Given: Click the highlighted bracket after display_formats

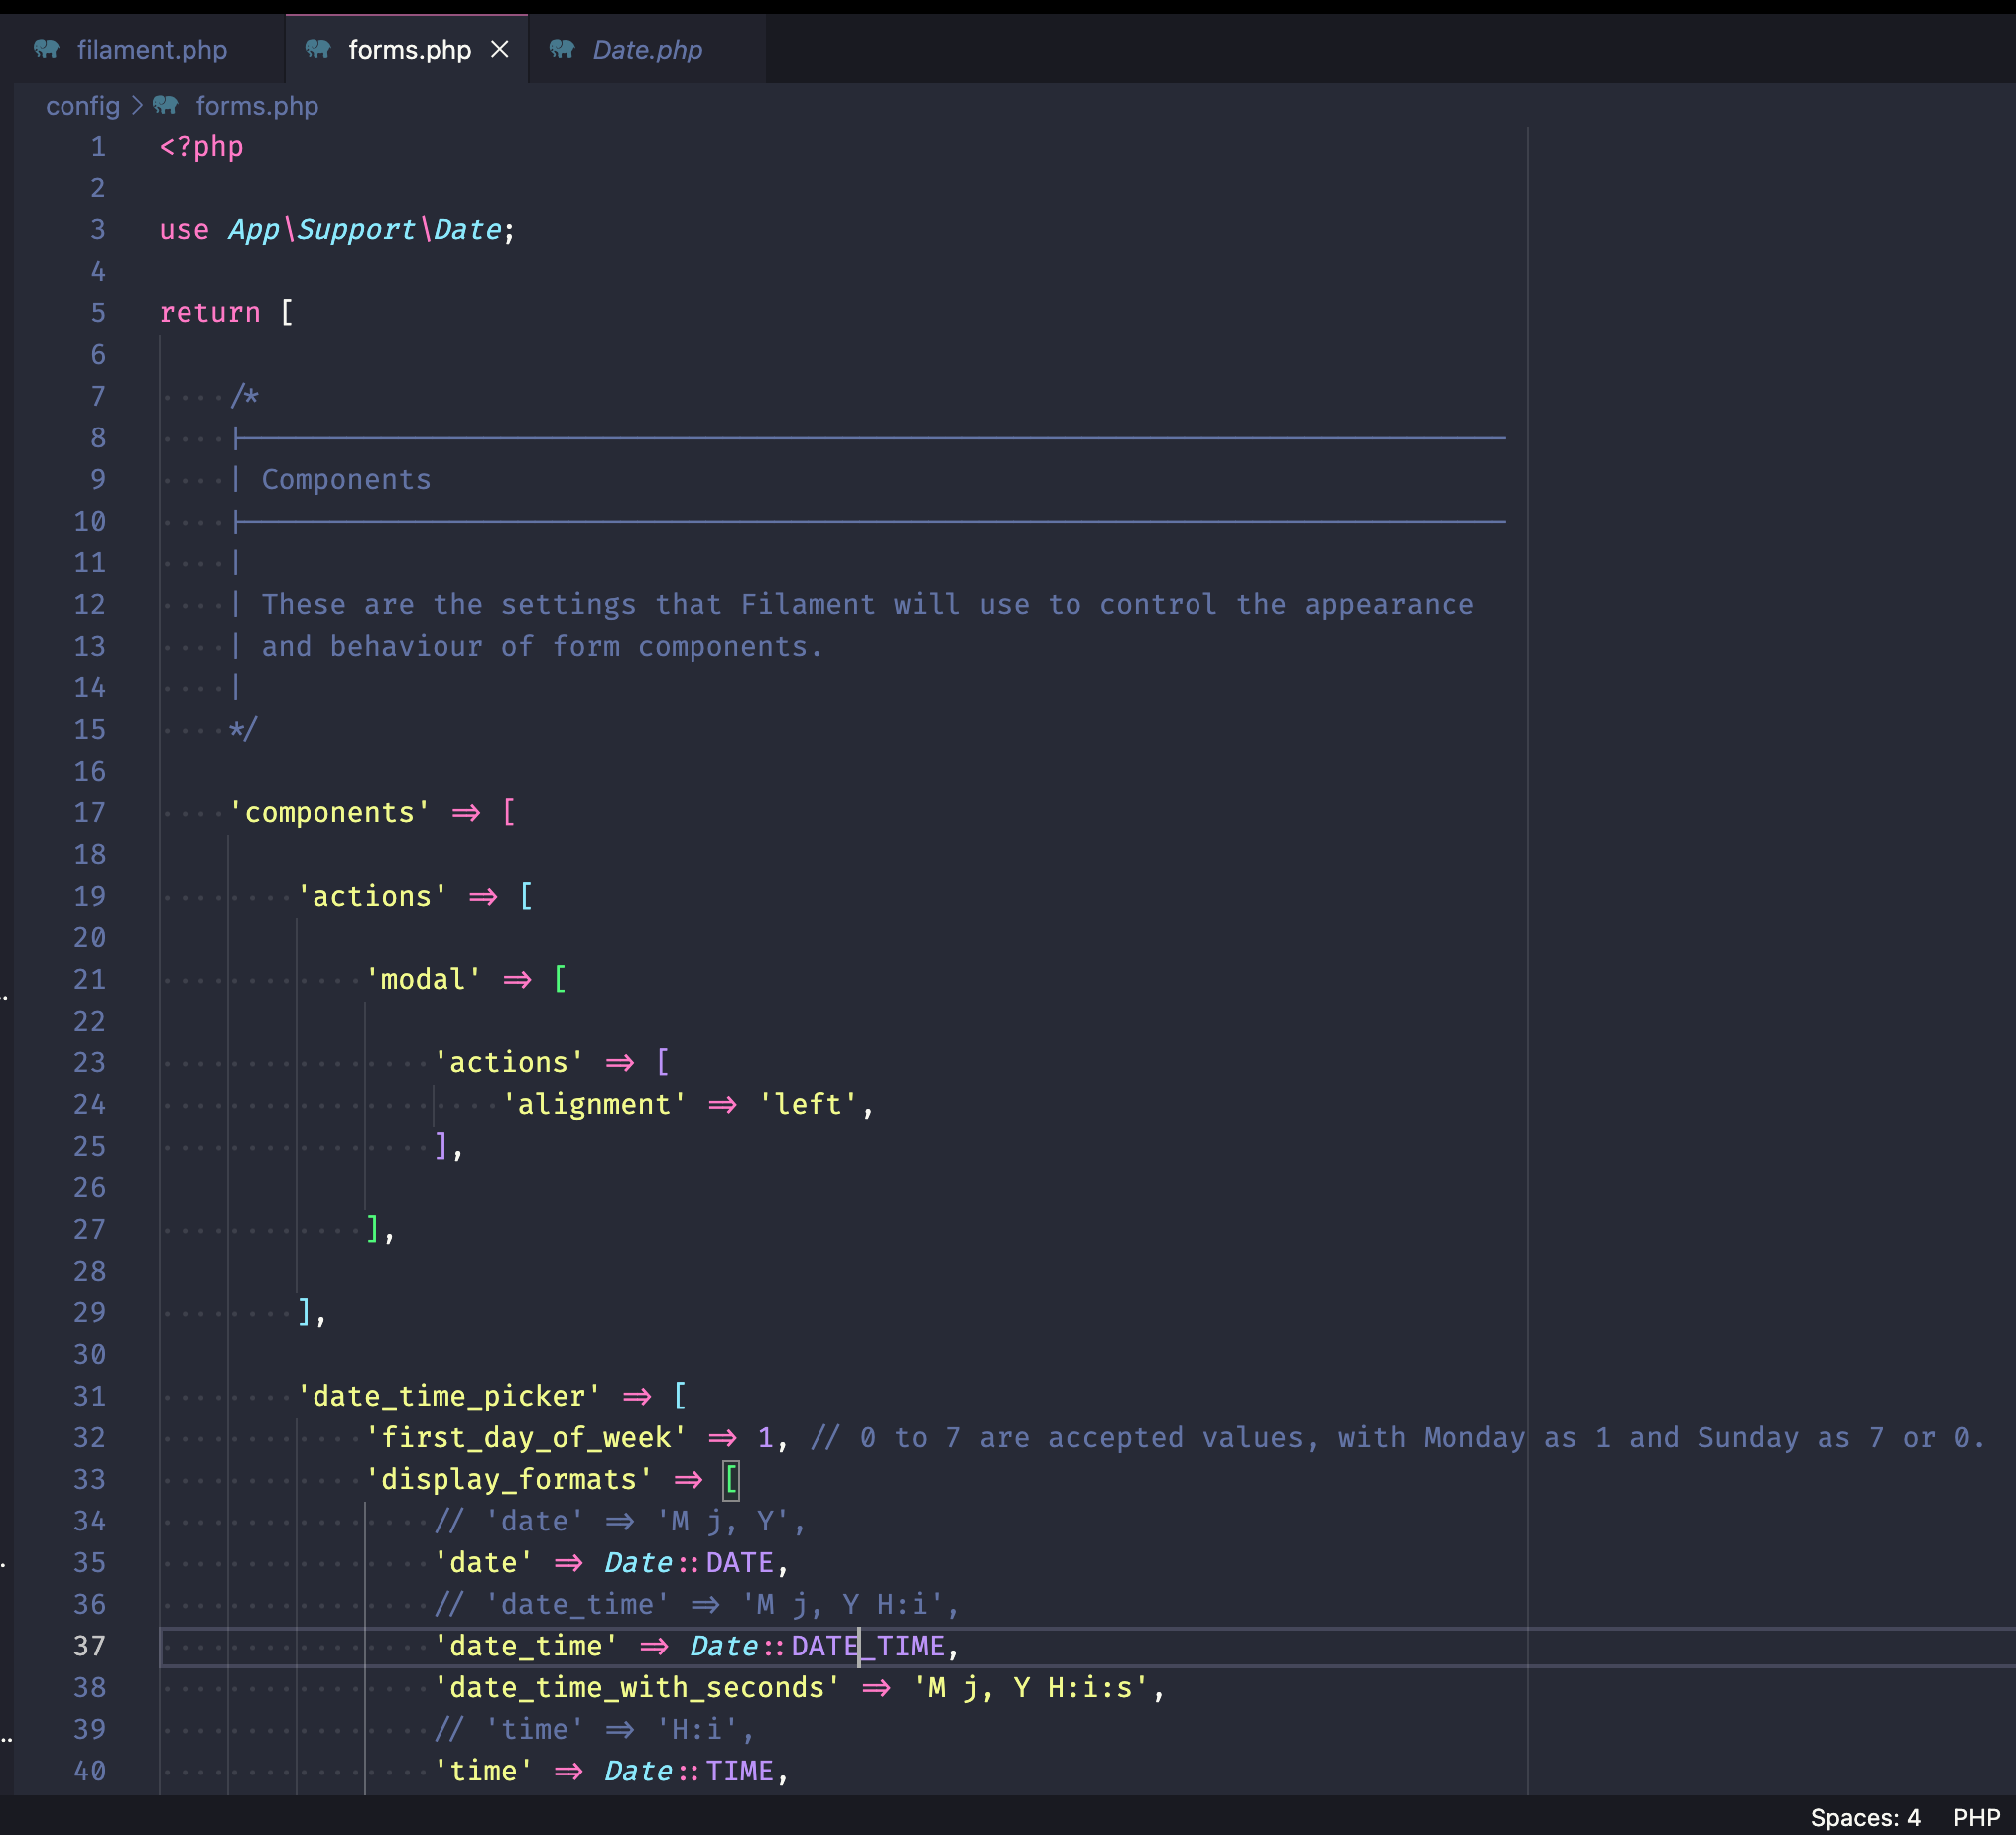Looking at the screenshot, I should pos(733,1479).
